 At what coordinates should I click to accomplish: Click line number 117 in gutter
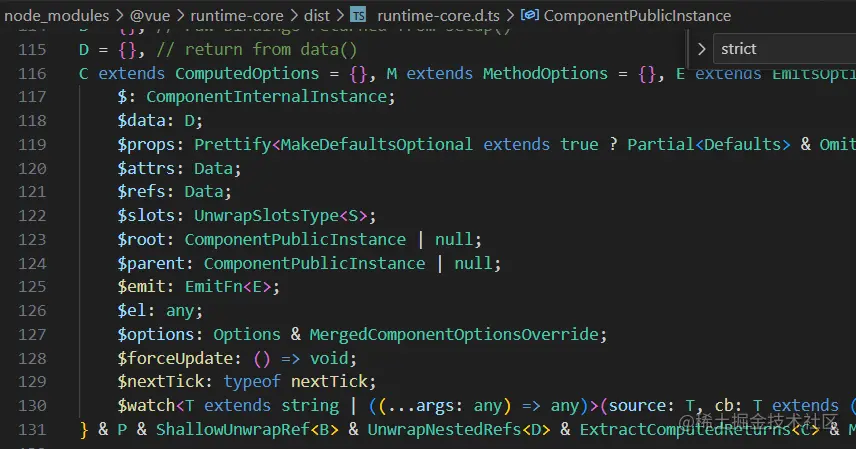coord(32,97)
